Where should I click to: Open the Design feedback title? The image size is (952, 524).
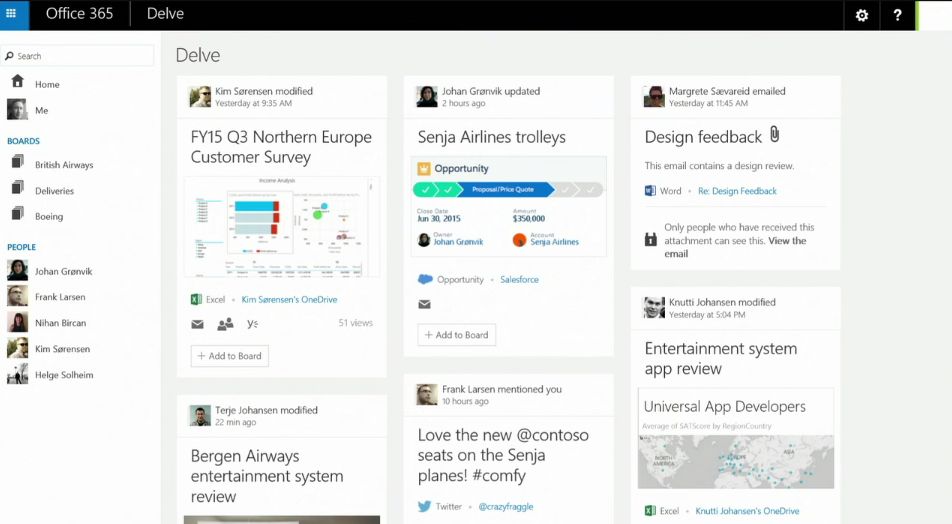tap(703, 137)
